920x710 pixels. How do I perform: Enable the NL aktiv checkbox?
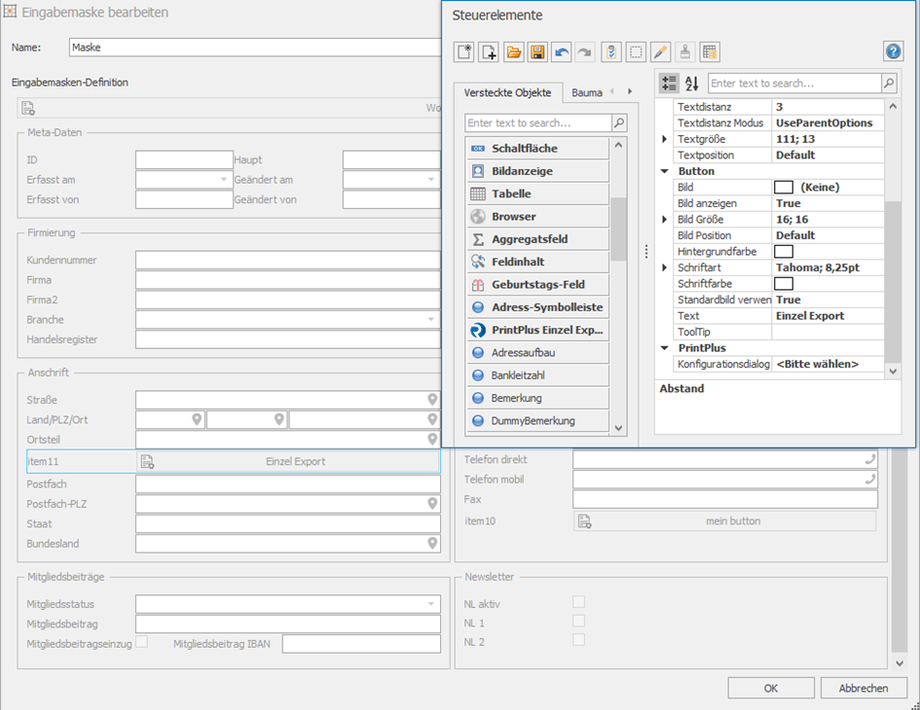pos(578,602)
